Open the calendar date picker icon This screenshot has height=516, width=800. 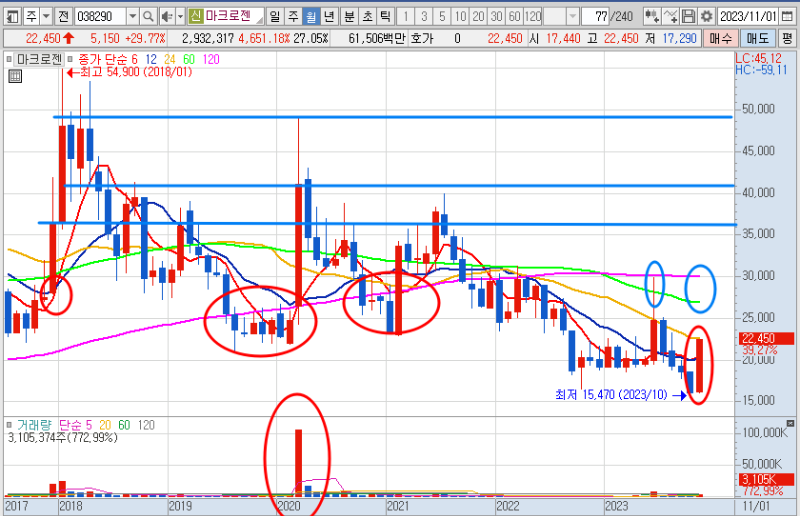click(x=787, y=17)
